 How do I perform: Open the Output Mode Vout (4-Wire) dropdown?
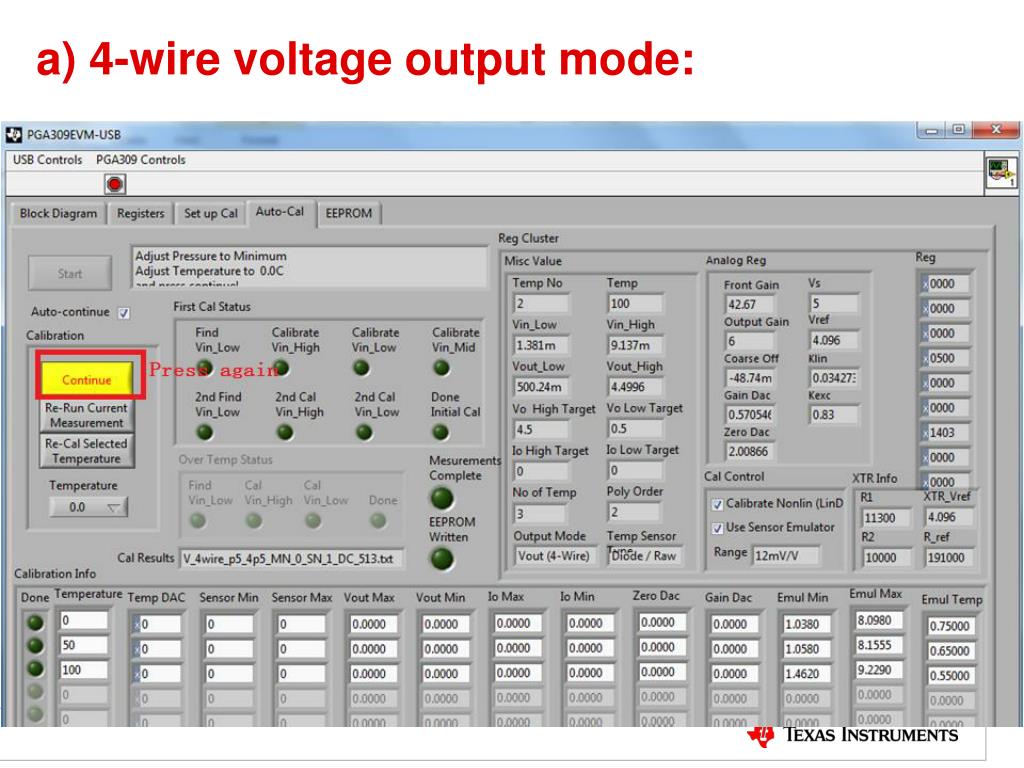pyautogui.click(x=554, y=556)
